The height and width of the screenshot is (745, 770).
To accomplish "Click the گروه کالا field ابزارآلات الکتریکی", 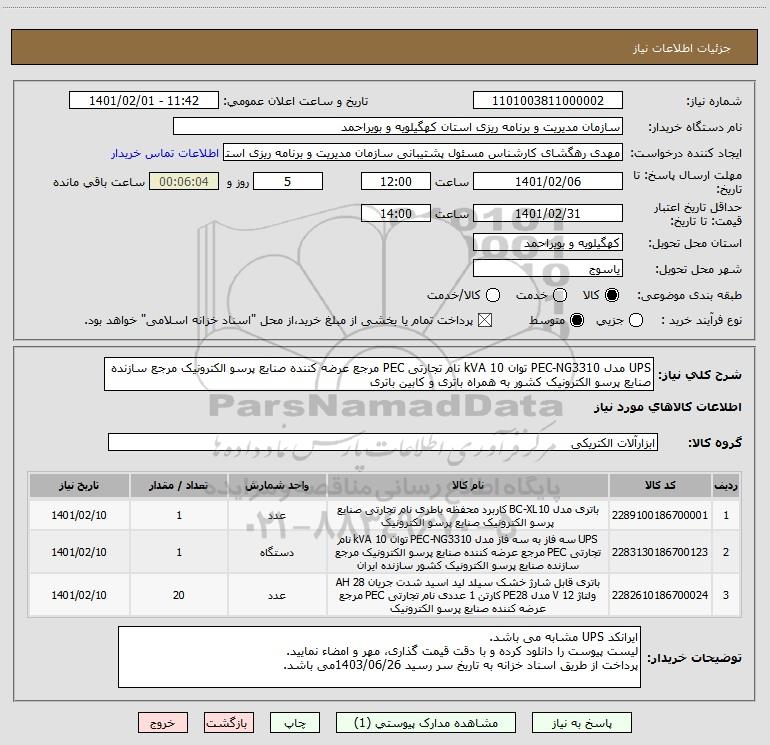I will pyautogui.click(x=383, y=442).
